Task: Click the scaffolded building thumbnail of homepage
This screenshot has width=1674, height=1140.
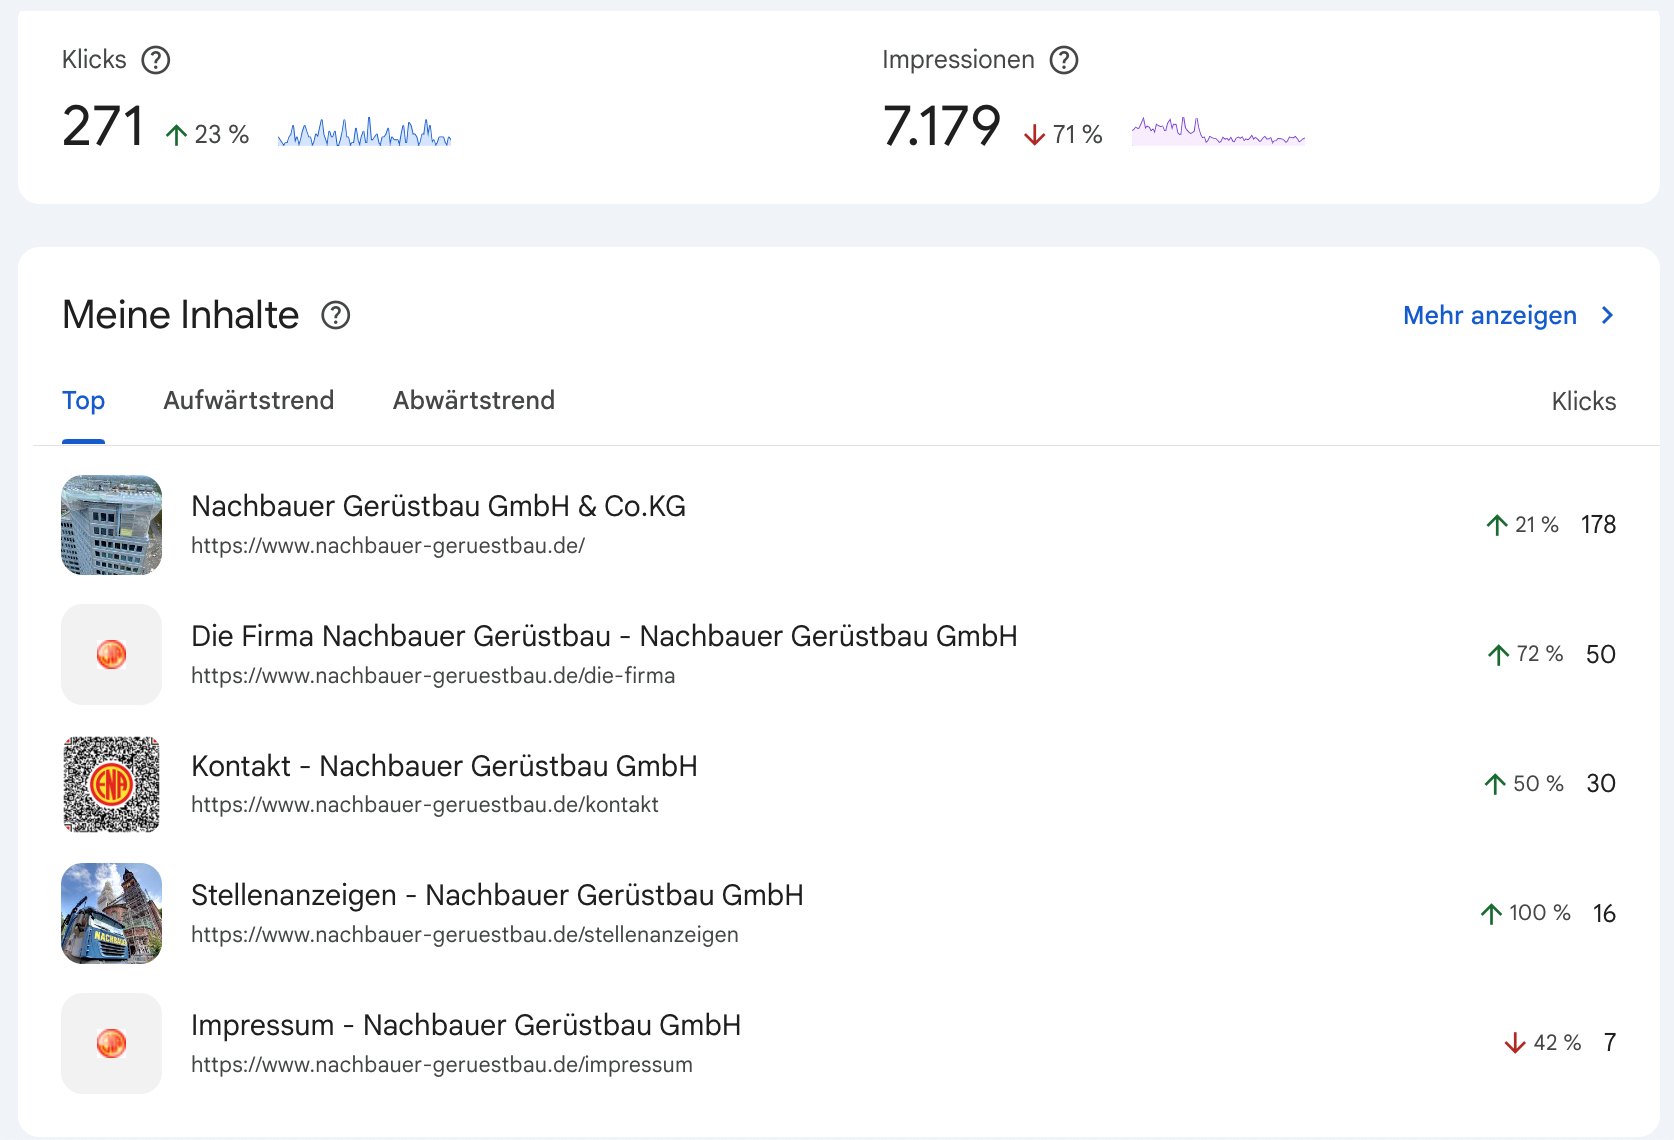Action: click(111, 525)
